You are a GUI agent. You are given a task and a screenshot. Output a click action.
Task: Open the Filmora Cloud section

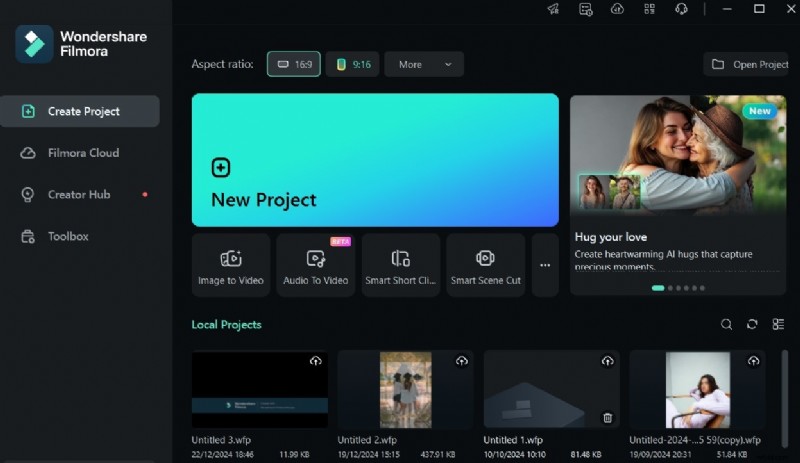pos(83,153)
